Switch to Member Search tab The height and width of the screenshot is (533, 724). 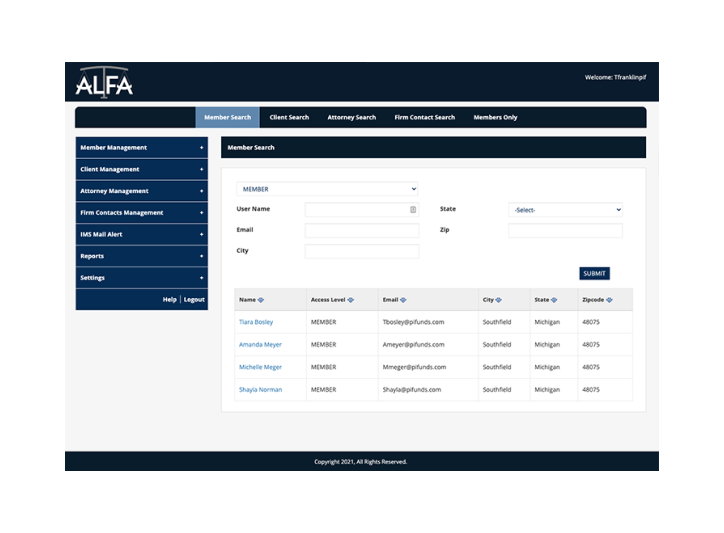pyautogui.click(x=228, y=117)
